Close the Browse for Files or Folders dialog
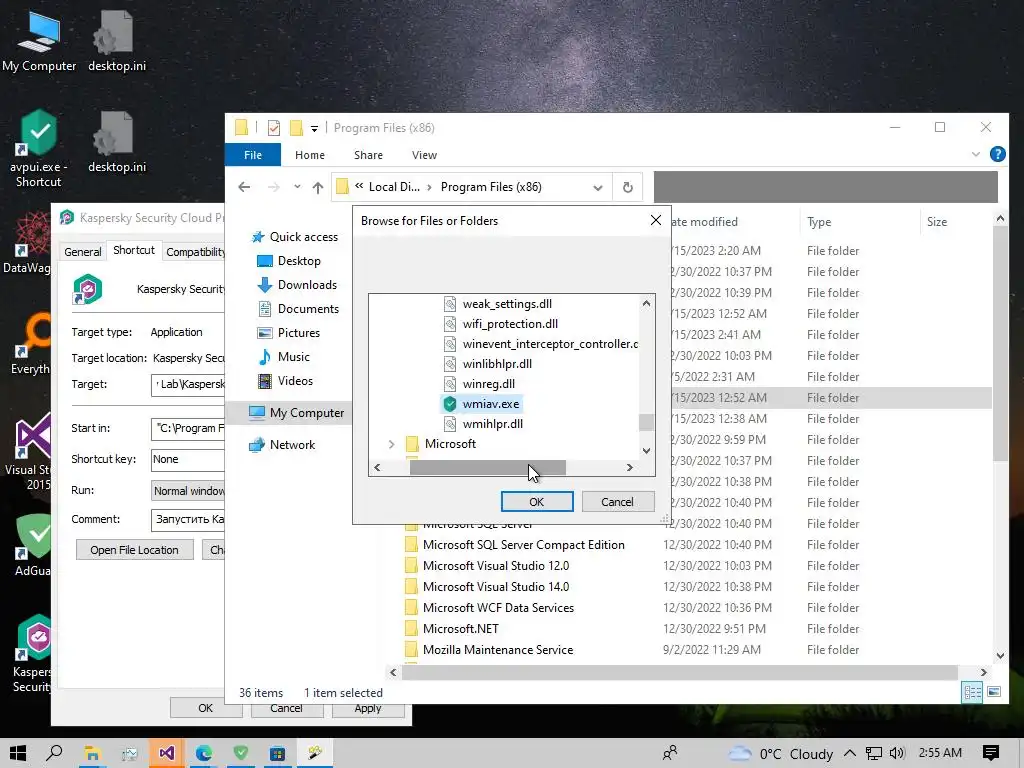 pyautogui.click(x=656, y=220)
